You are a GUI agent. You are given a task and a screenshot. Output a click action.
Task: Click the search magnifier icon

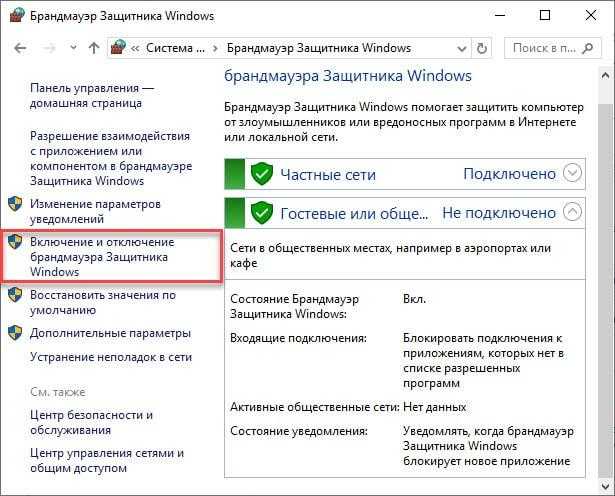[588, 48]
